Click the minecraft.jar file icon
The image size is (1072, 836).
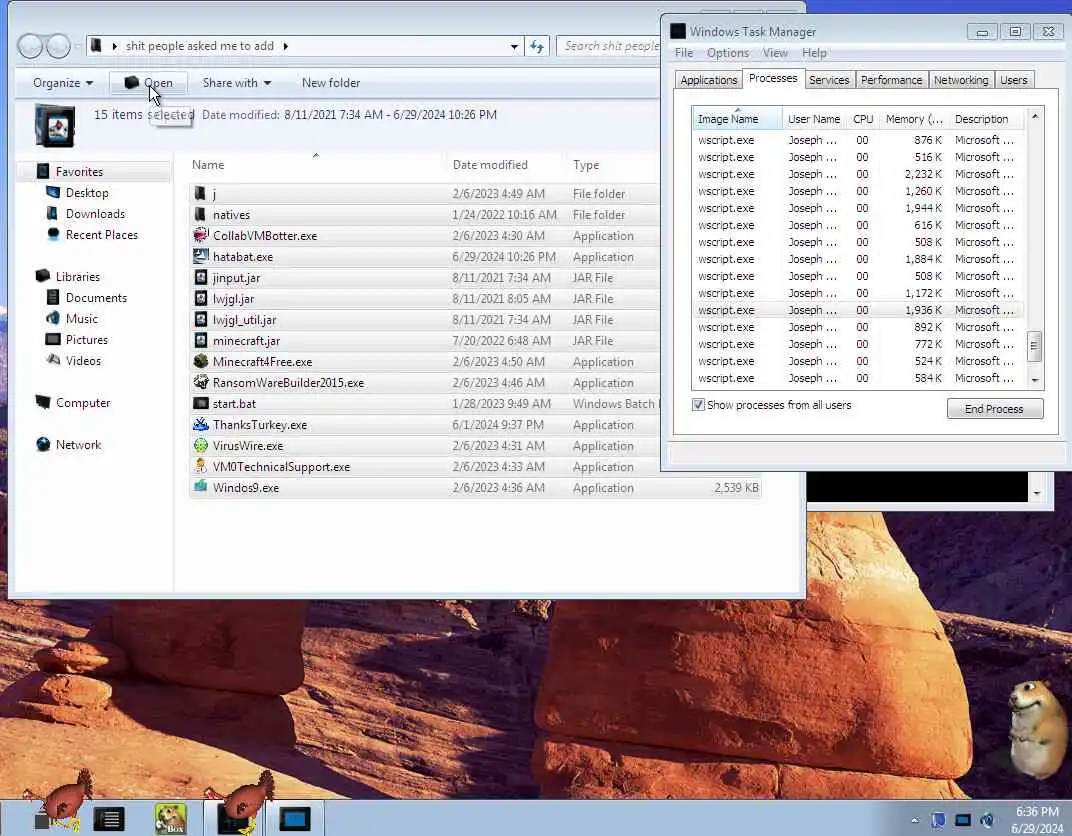[200, 340]
